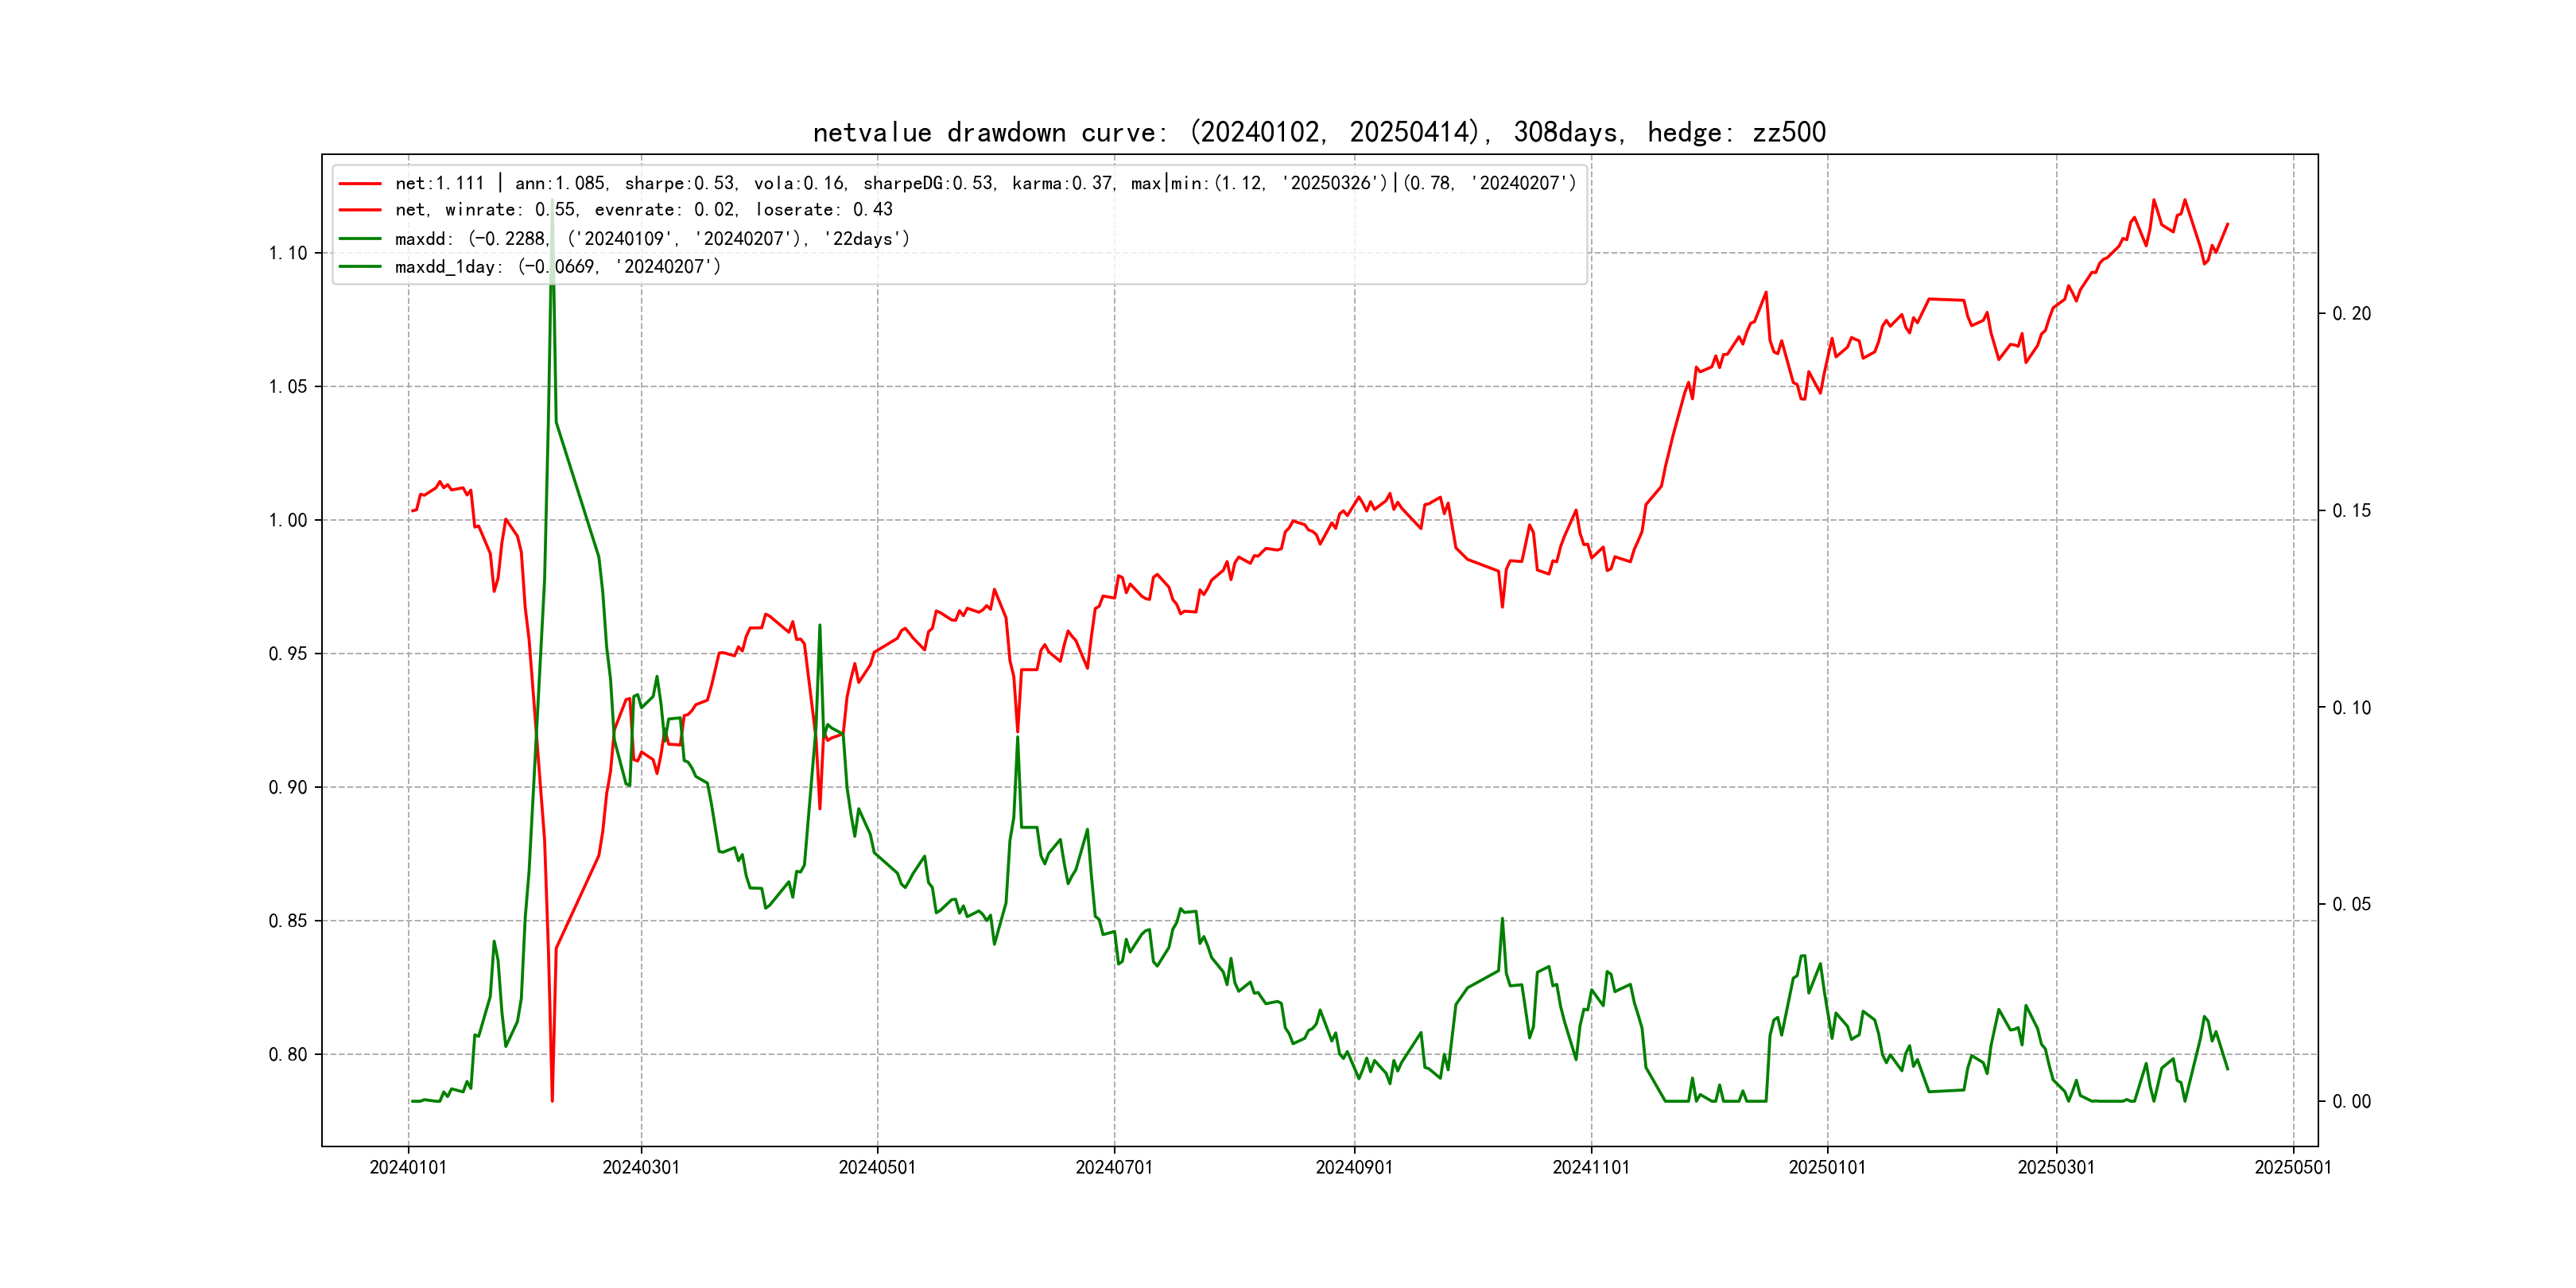Click the 1.10 left axis tick label
This screenshot has height=1288, width=2576.
pyautogui.click(x=288, y=253)
